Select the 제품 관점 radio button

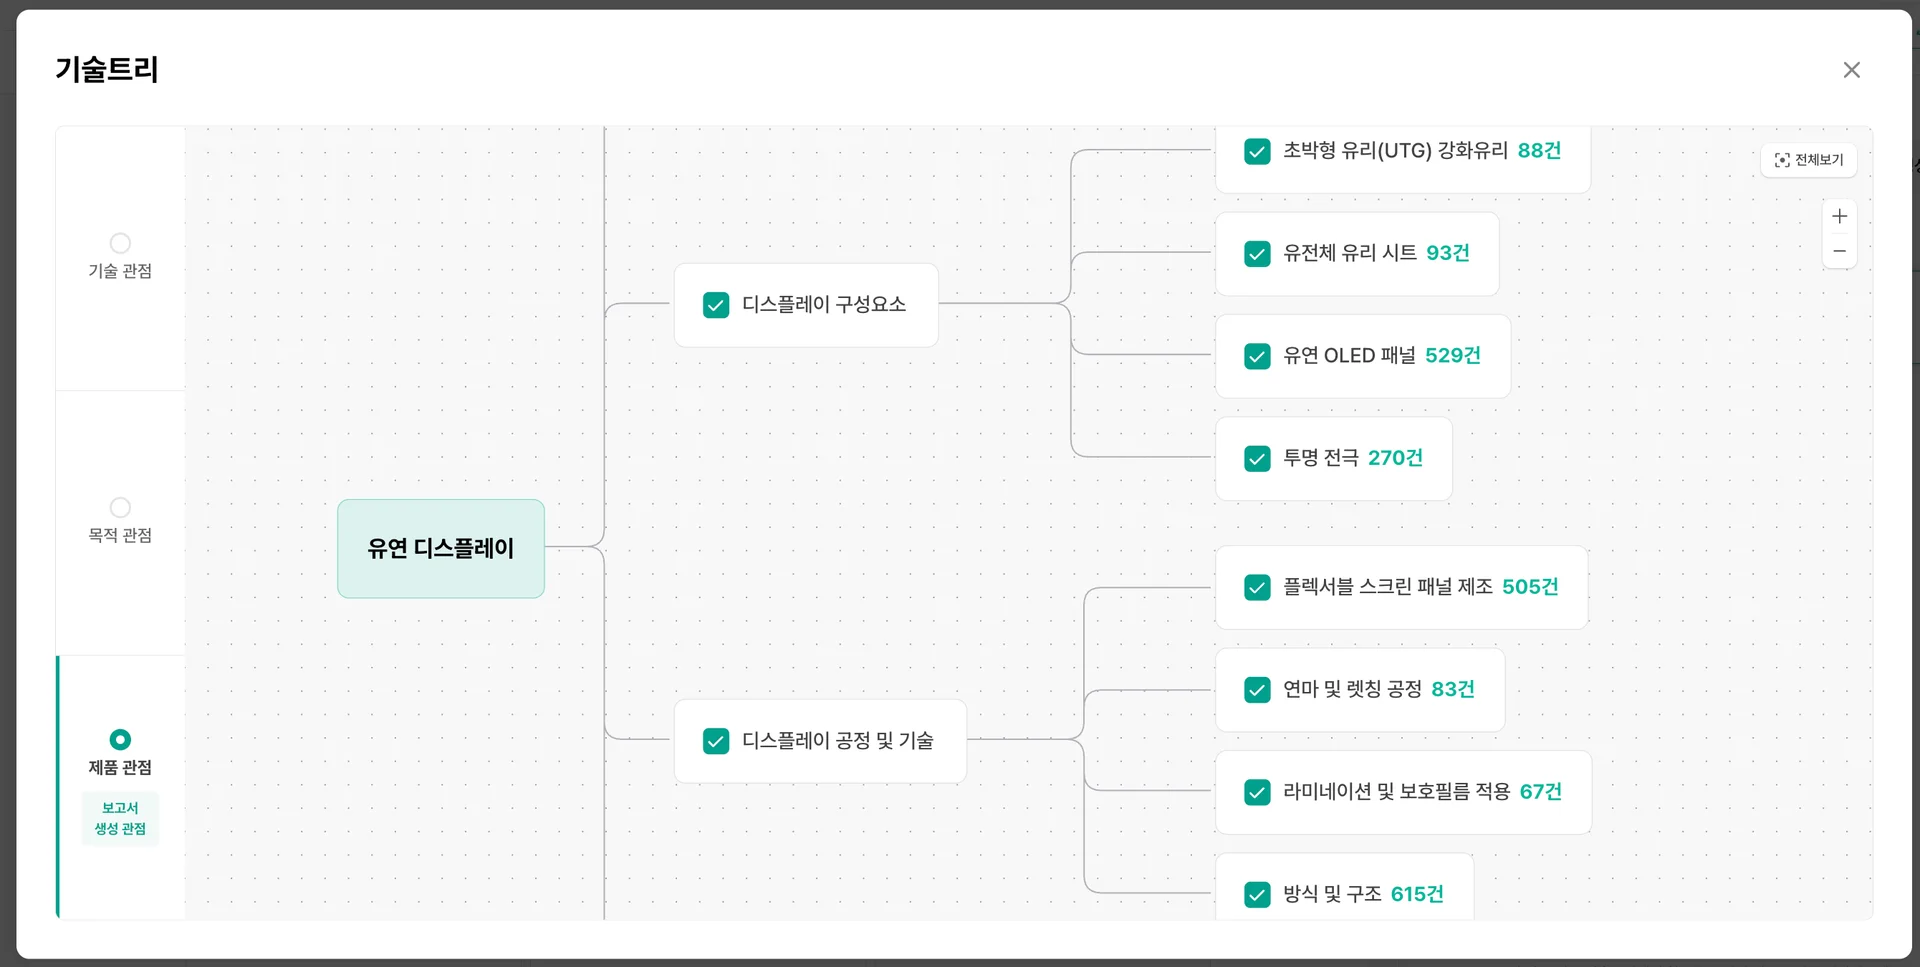[x=120, y=740]
